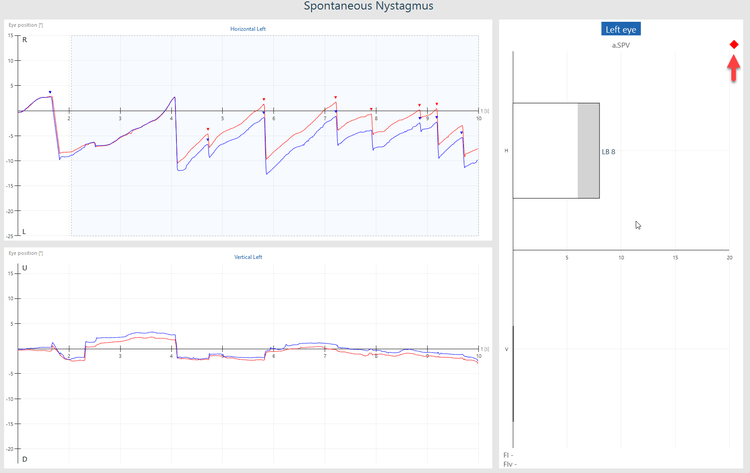Screen dimensions: 750x473
Task: Click the blue beat marker near 9.7 seconds
Action: [x=462, y=132]
